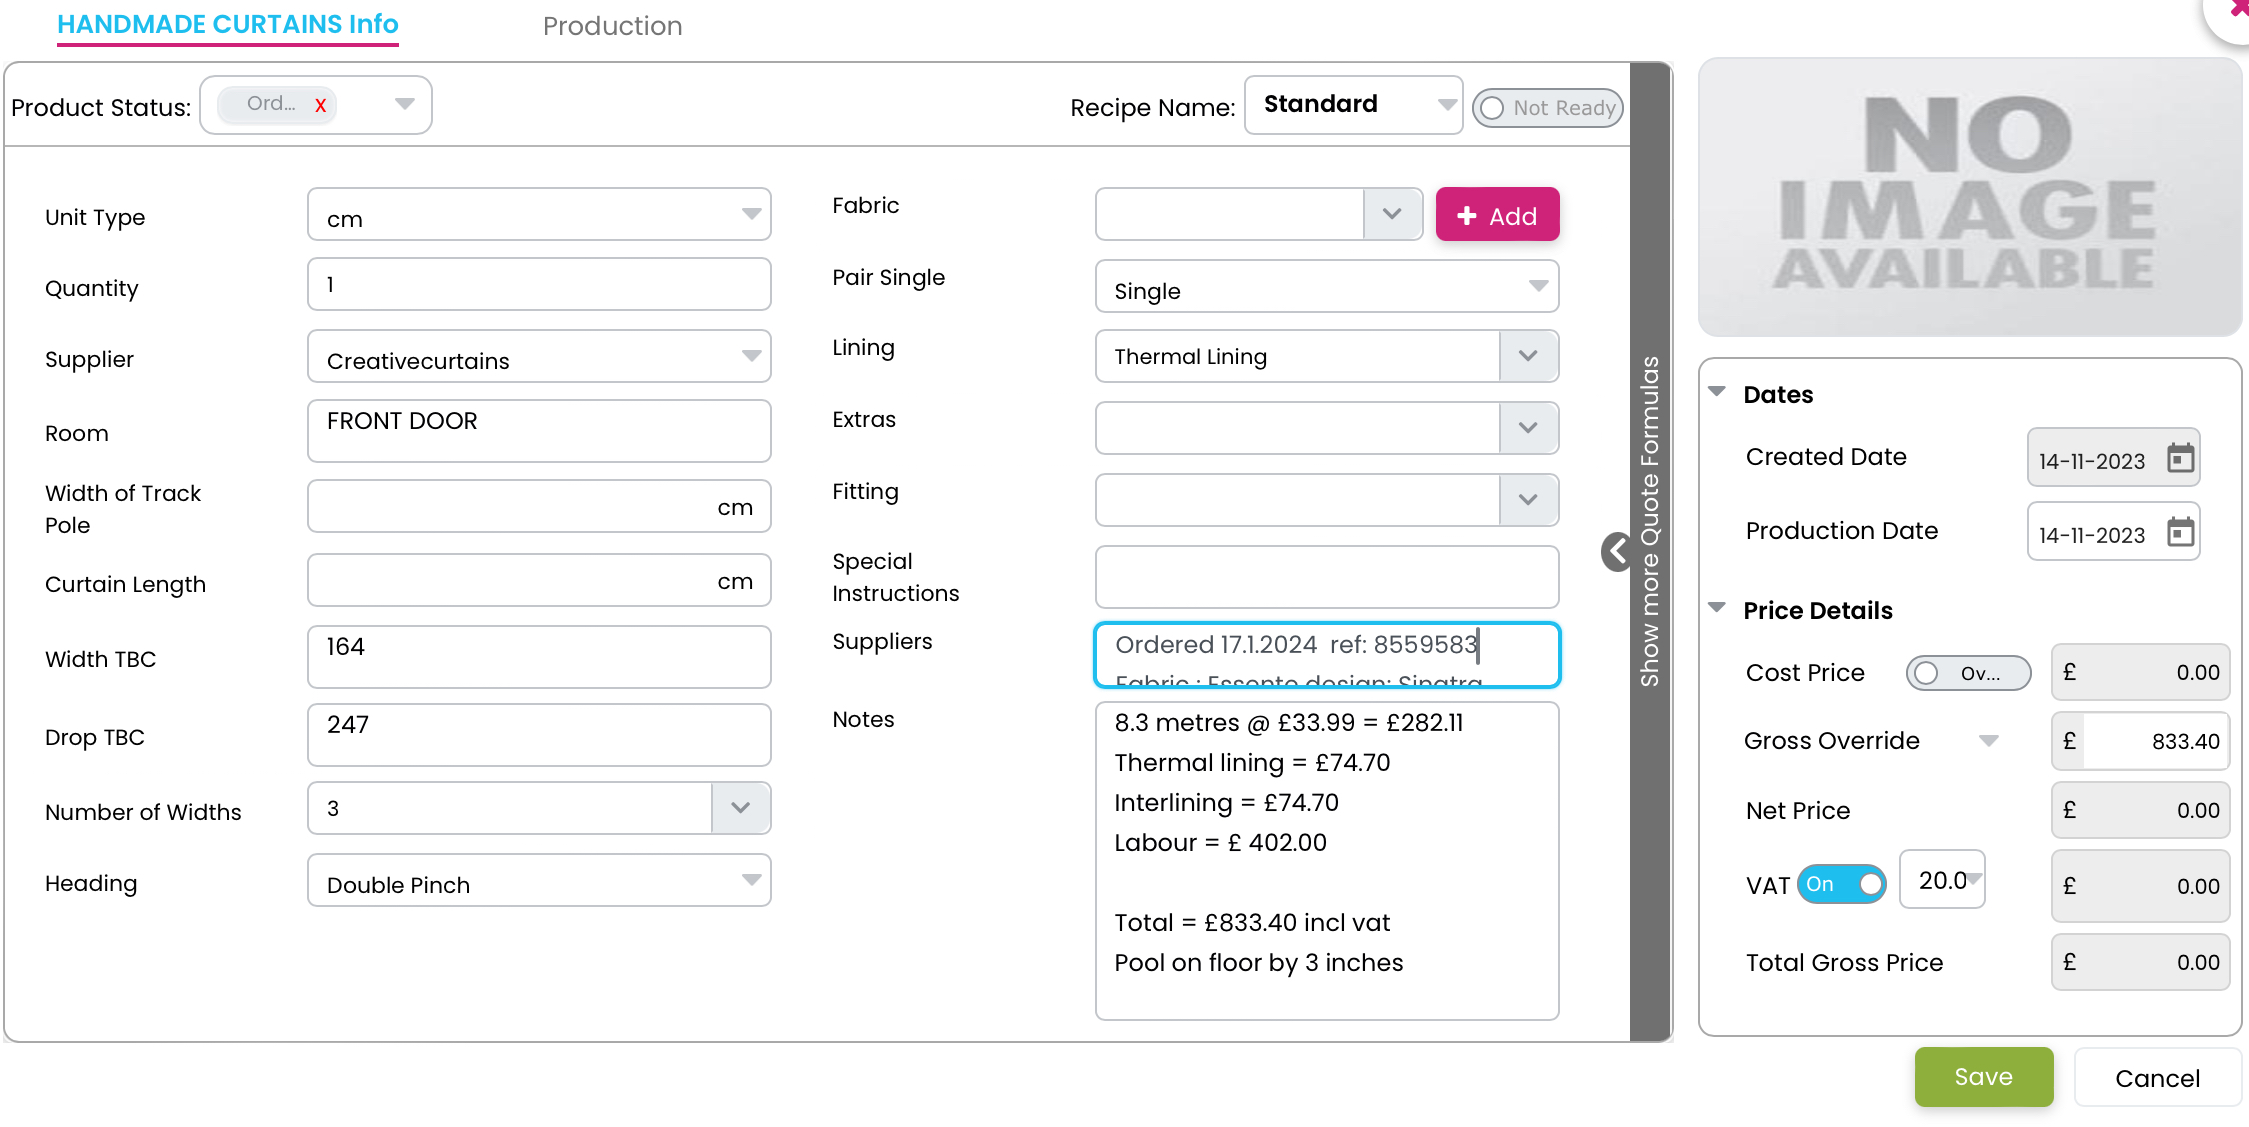This screenshot has width=2249, height=1127.
Task: Click the No Image Available placeholder
Action: pos(1968,197)
